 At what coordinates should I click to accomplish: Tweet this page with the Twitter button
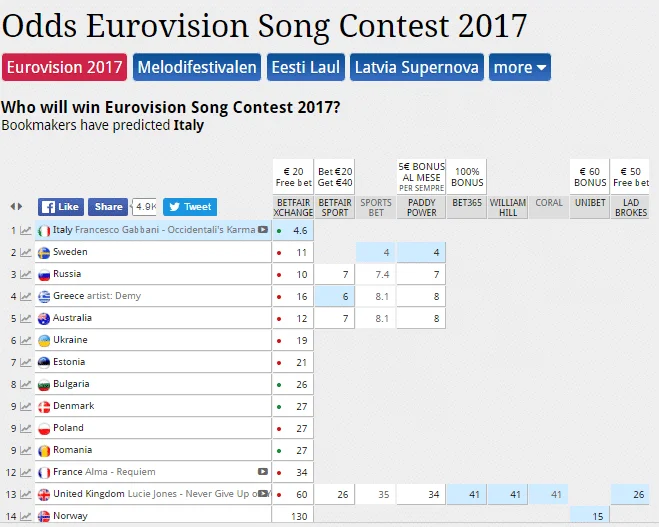pos(189,207)
